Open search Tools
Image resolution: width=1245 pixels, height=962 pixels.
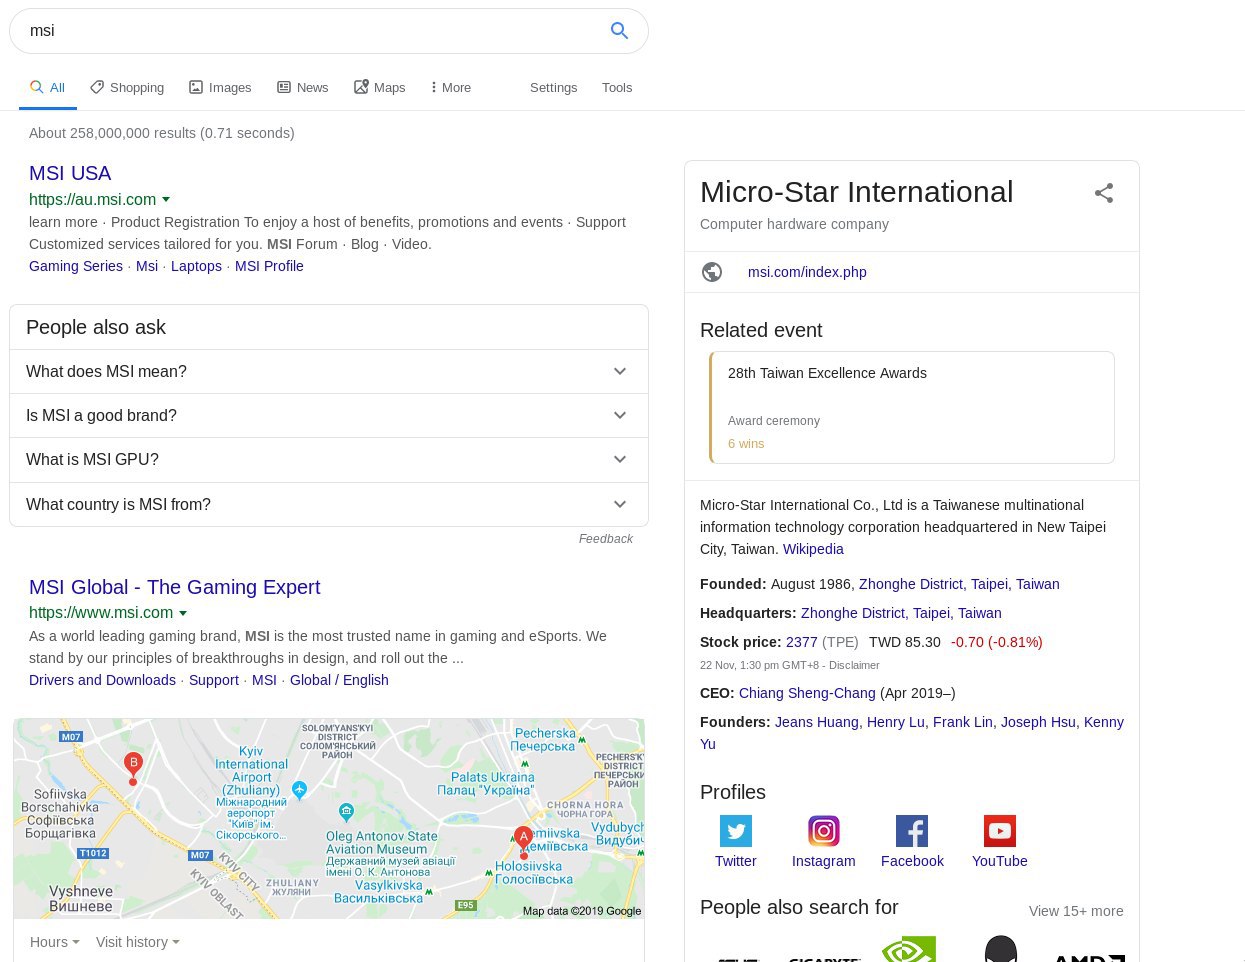(x=617, y=88)
